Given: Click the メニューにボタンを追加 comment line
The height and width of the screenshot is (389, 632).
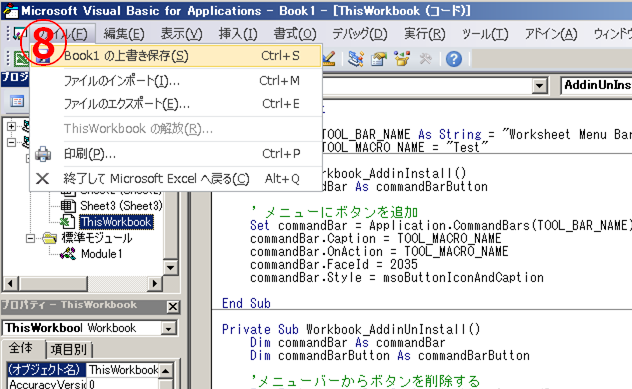Looking at the screenshot, I should click(x=334, y=212).
